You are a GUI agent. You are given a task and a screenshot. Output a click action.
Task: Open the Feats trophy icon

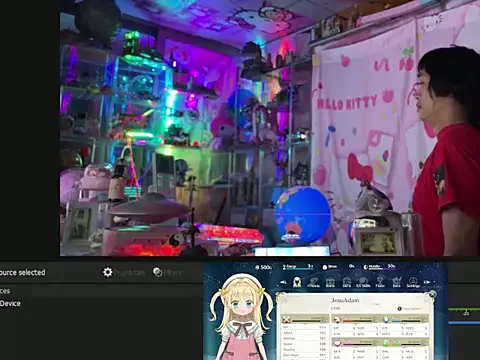(380, 282)
